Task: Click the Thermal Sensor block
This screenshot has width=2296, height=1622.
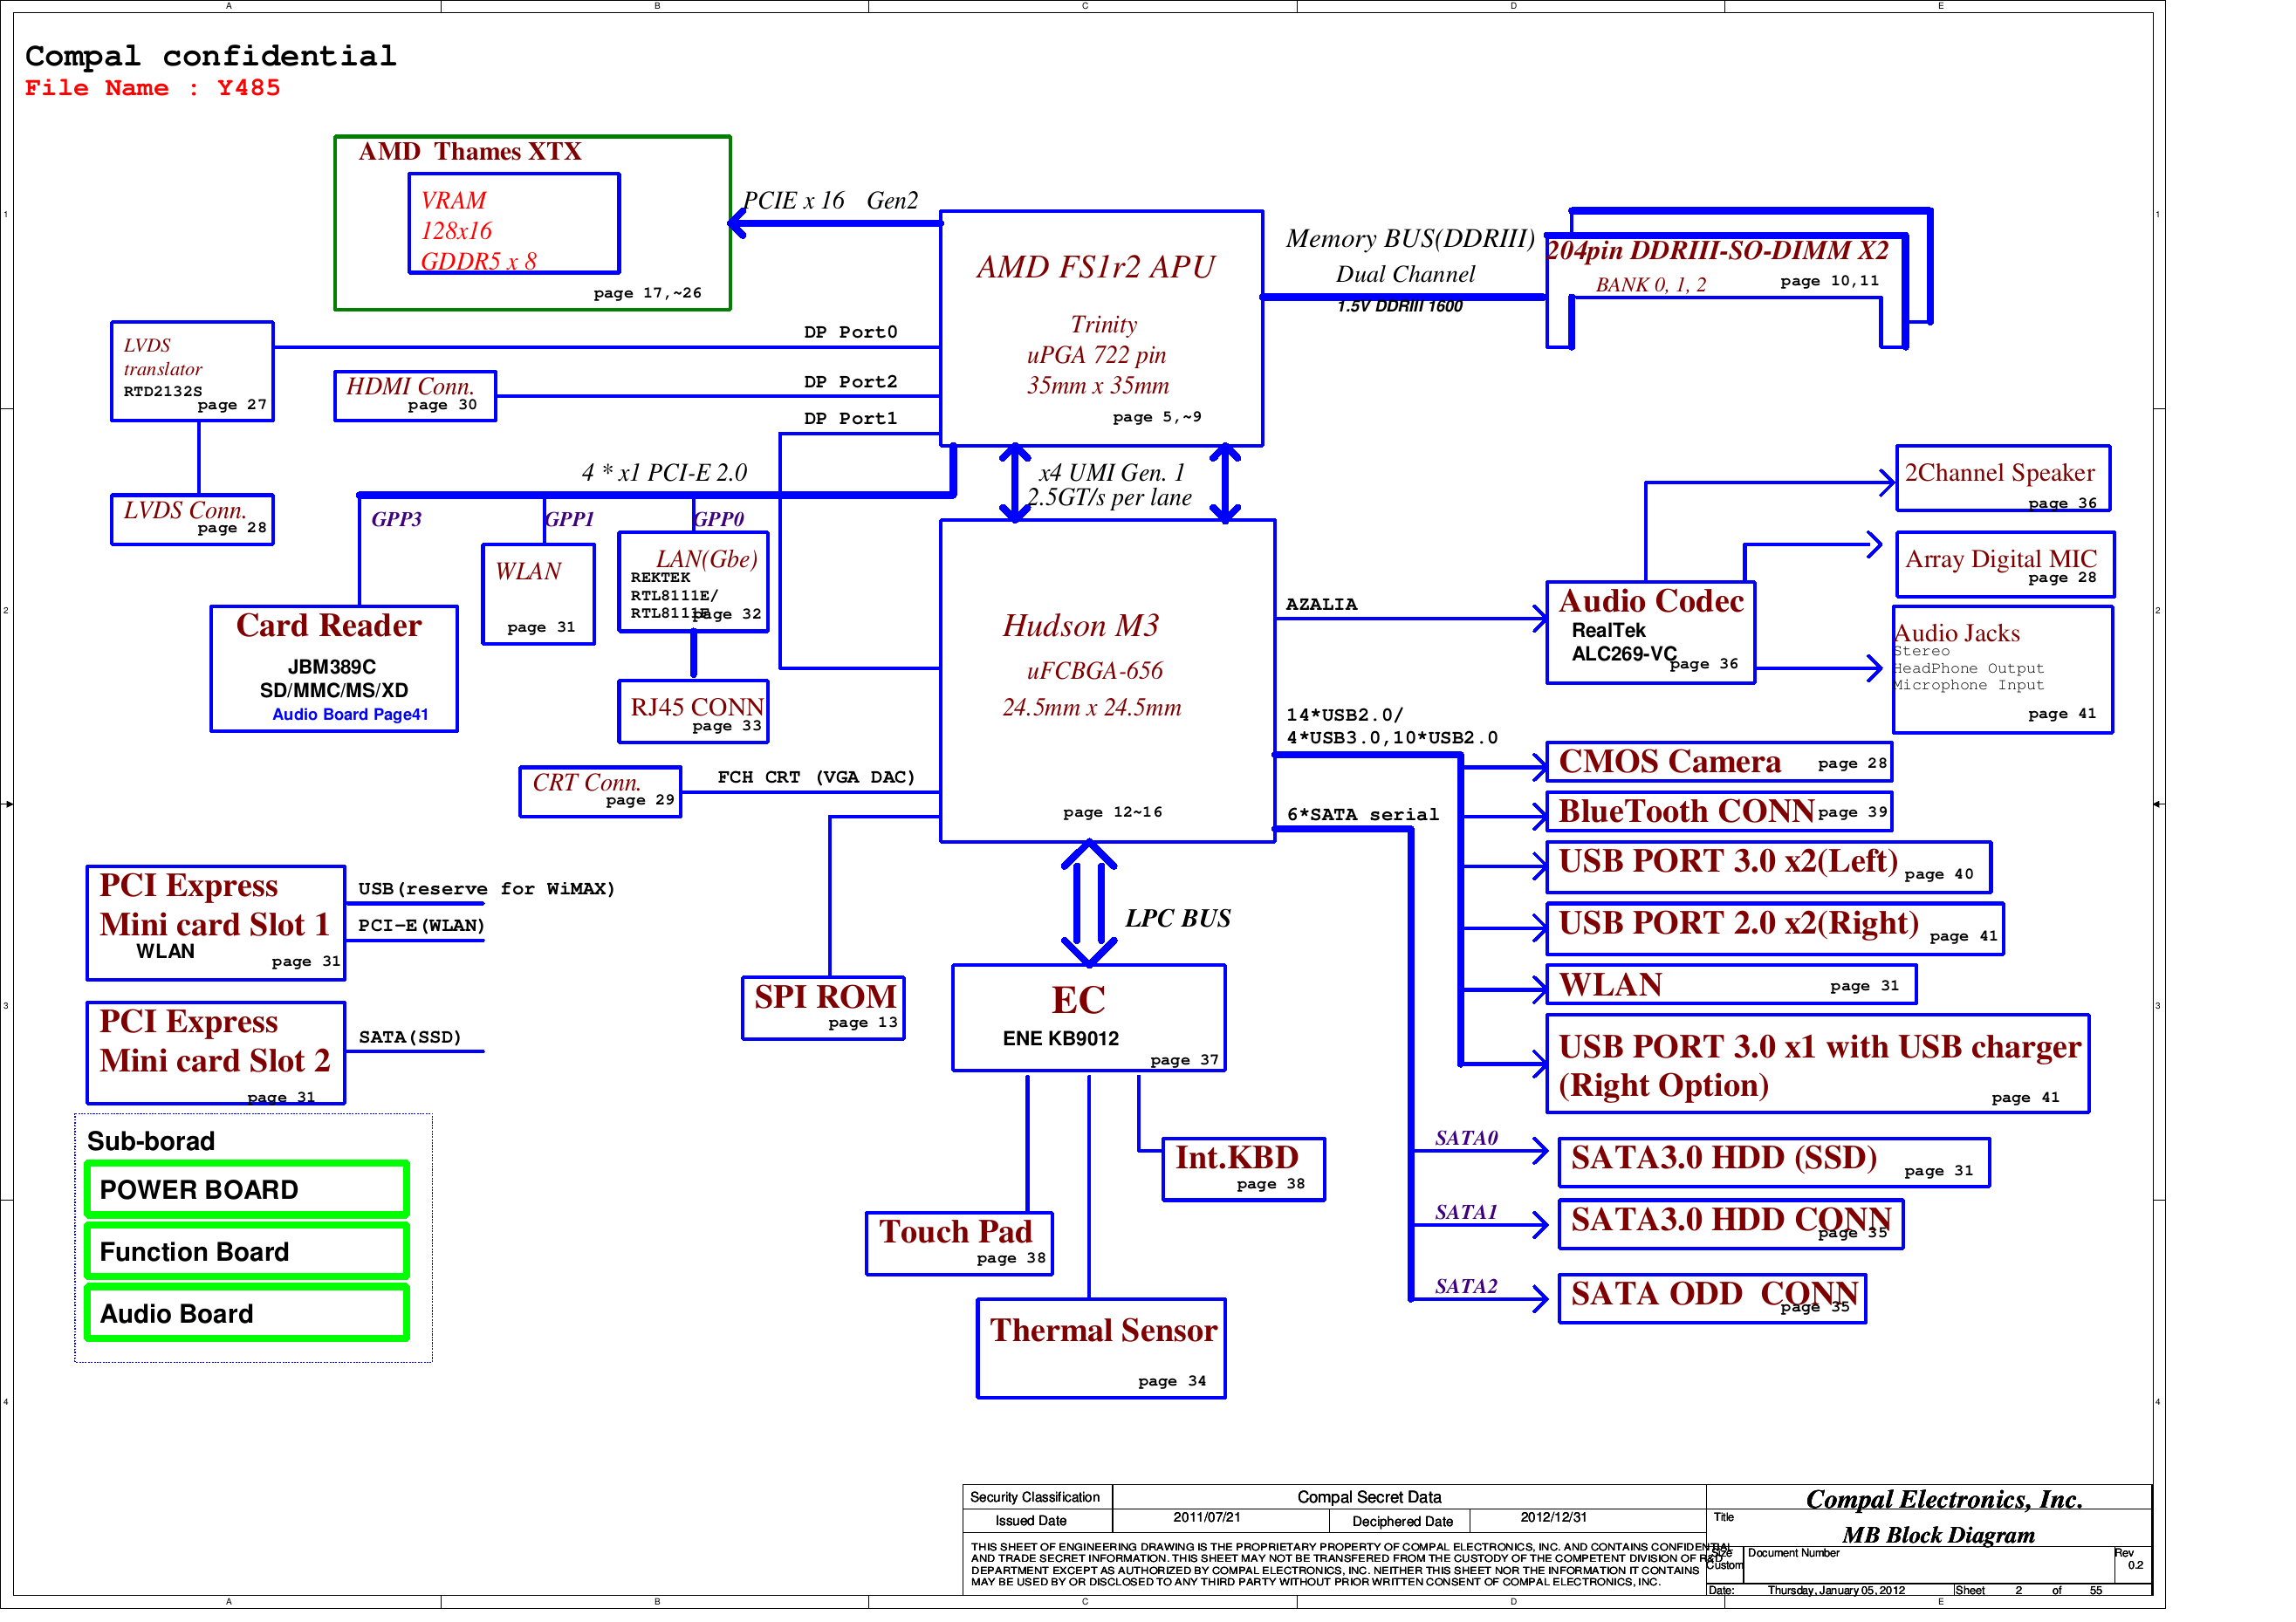Action: 1102,1349
